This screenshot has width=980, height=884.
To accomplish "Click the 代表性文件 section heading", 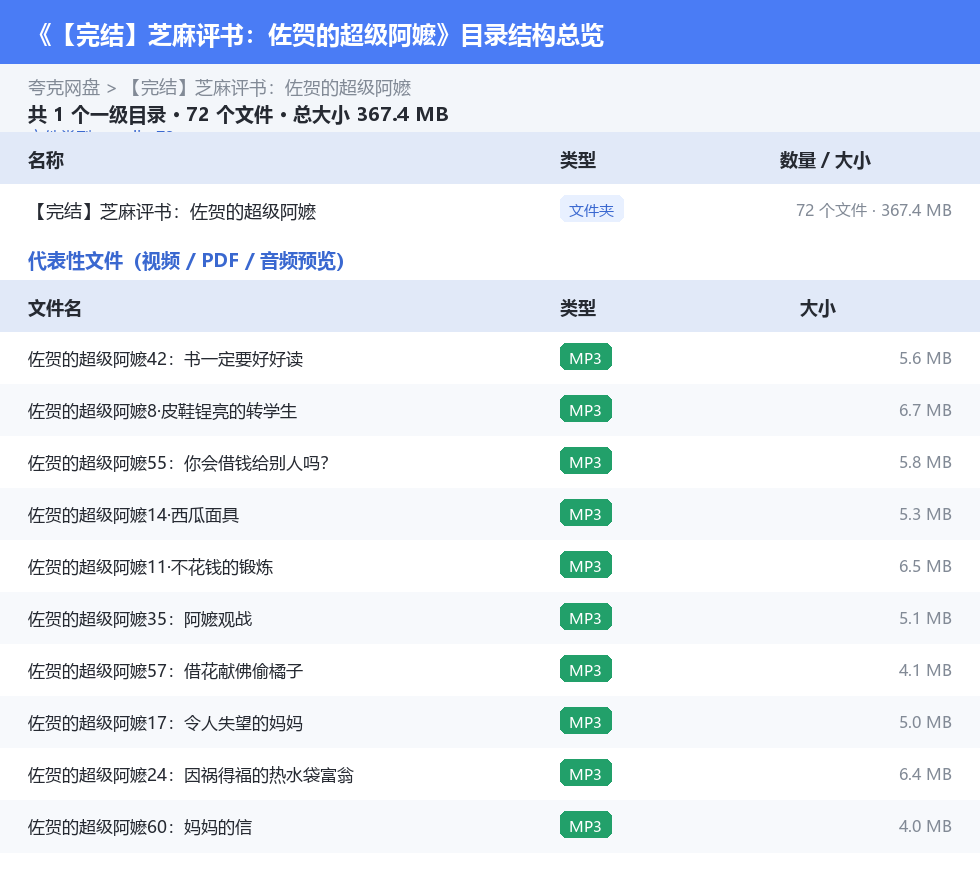I will (x=186, y=261).
